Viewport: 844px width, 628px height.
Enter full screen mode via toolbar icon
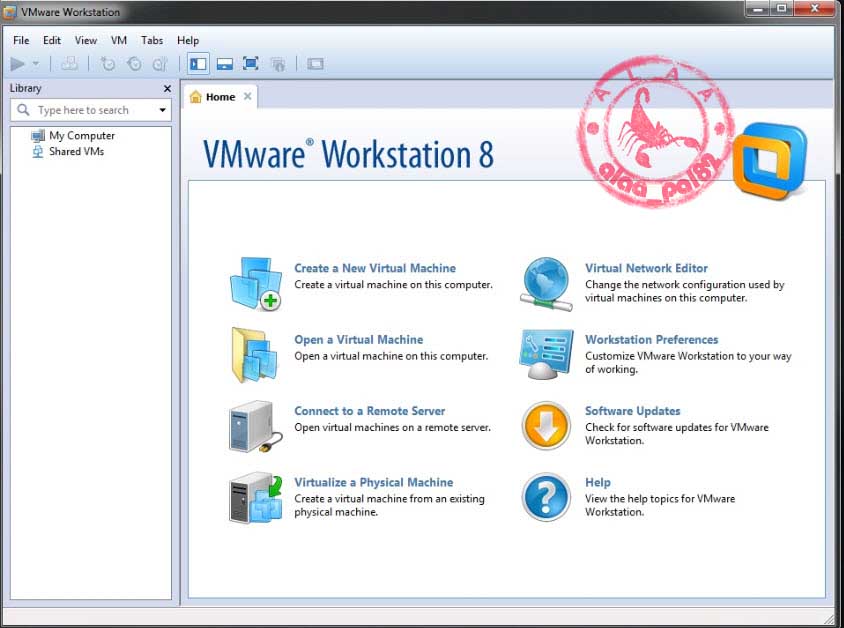pyautogui.click(x=251, y=64)
